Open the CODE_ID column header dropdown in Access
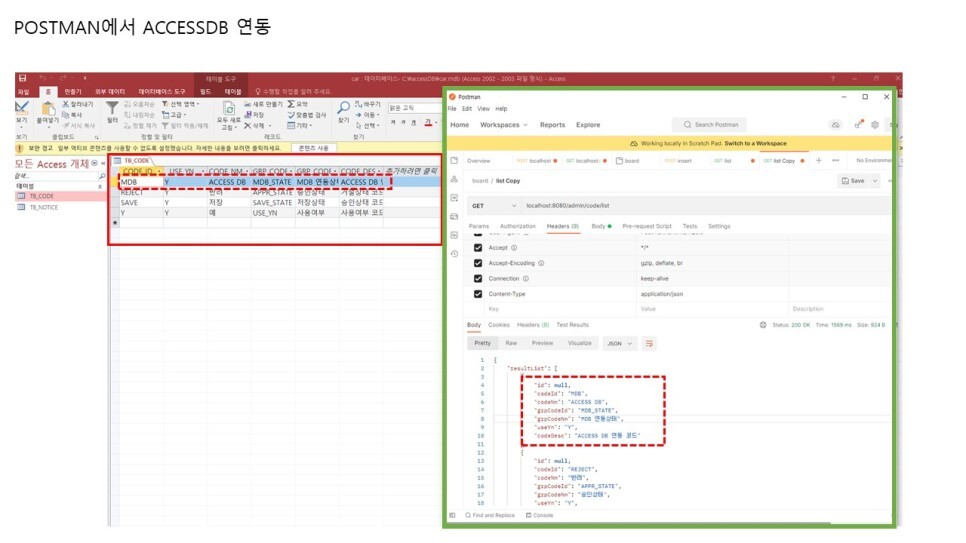The width and height of the screenshot is (966, 543). [x=160, y=171]
